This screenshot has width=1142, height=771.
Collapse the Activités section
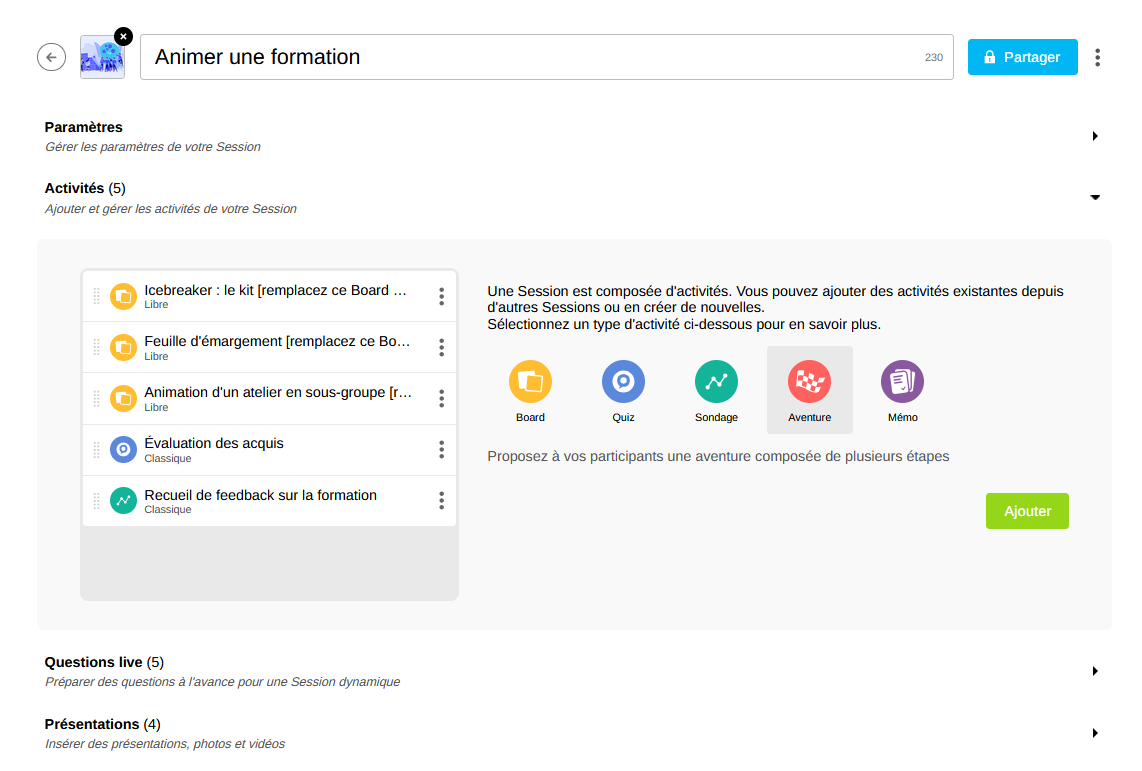click(x=1095, y=198)
